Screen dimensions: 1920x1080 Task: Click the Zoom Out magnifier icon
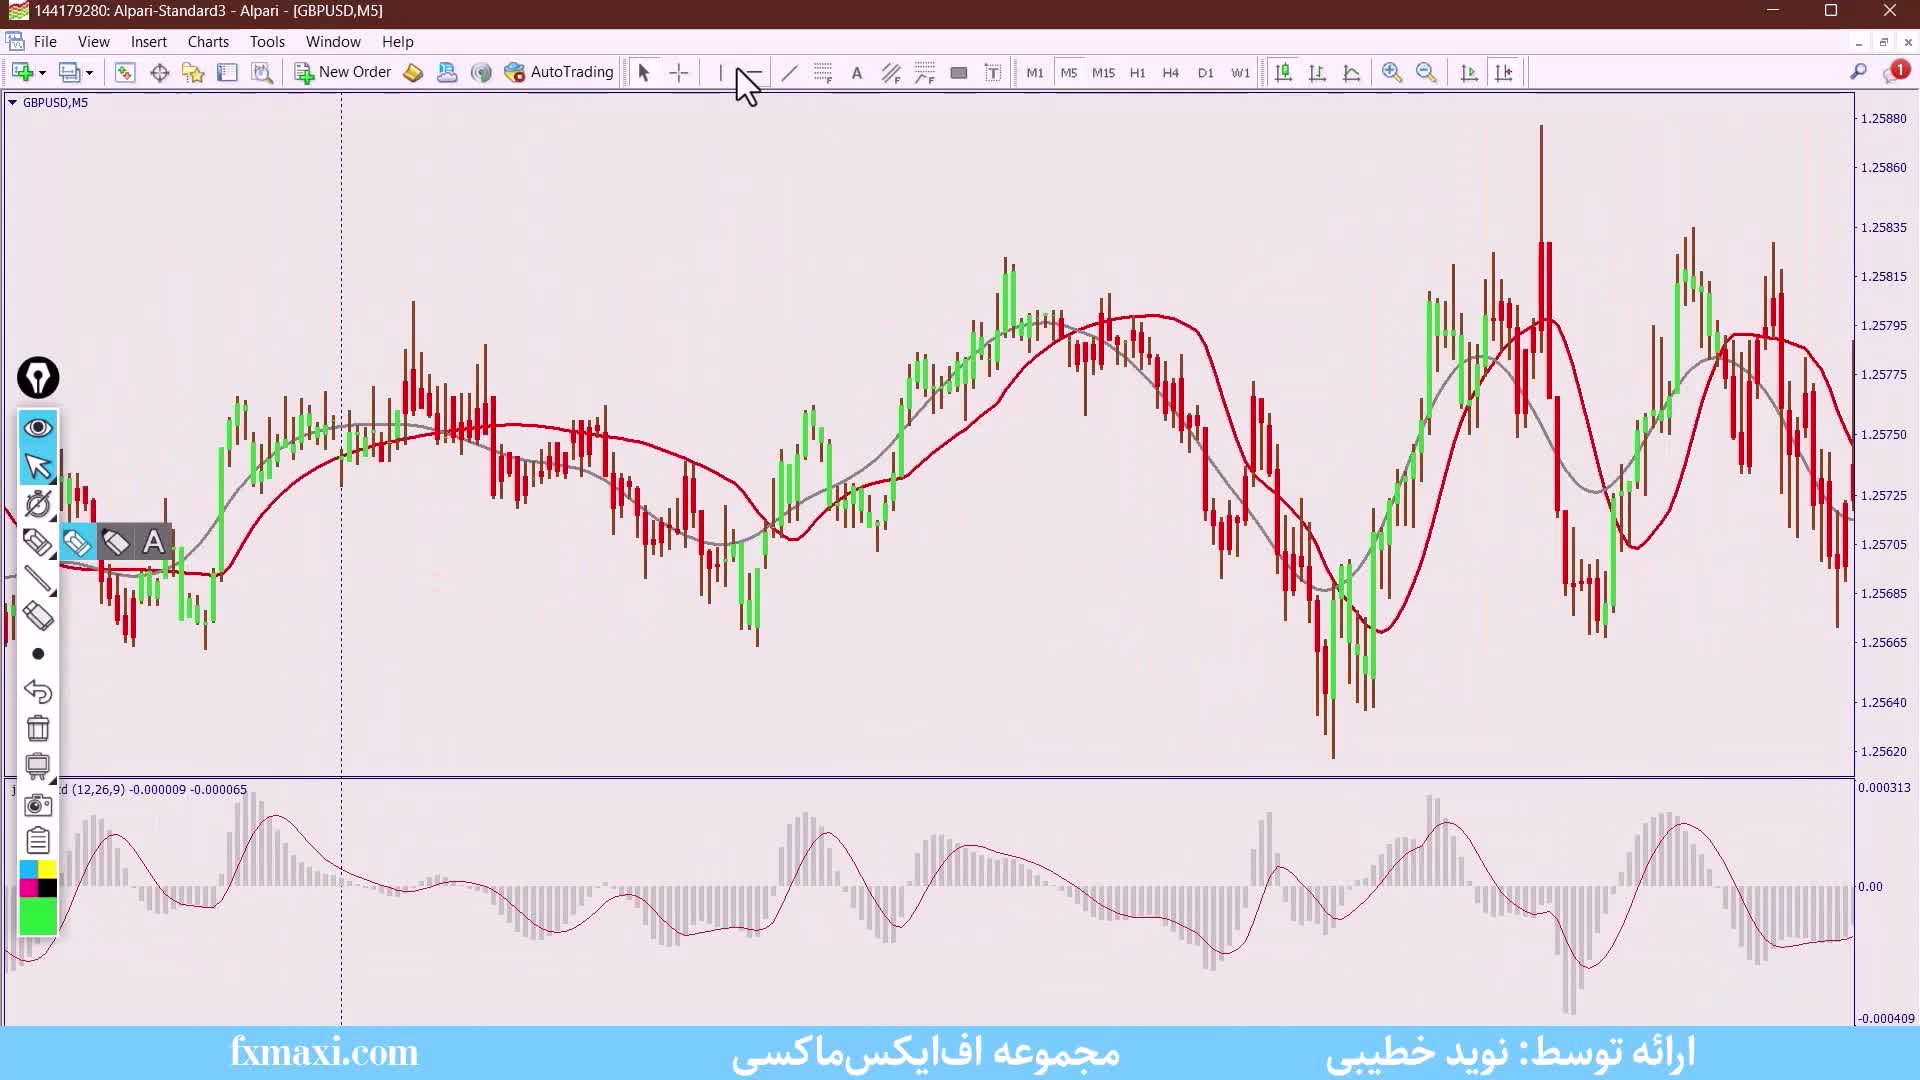click(1426, 72)
